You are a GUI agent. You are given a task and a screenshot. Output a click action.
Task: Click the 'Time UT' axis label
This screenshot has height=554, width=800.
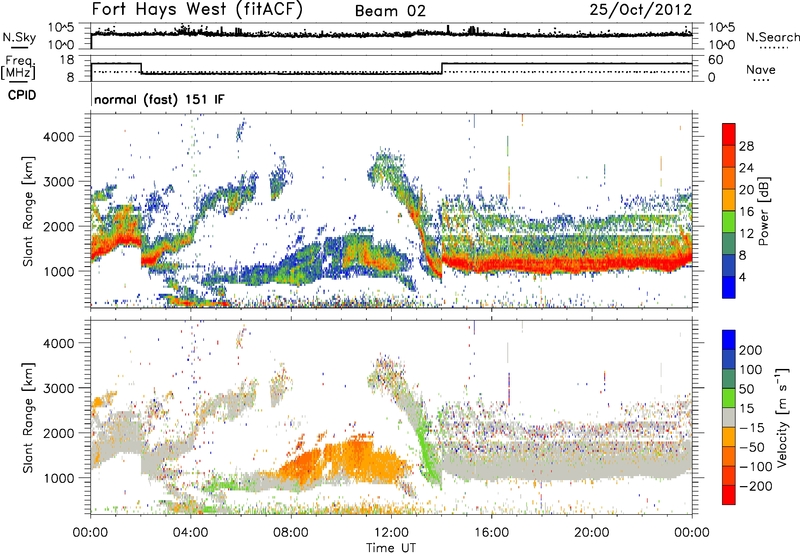[391, 548]
